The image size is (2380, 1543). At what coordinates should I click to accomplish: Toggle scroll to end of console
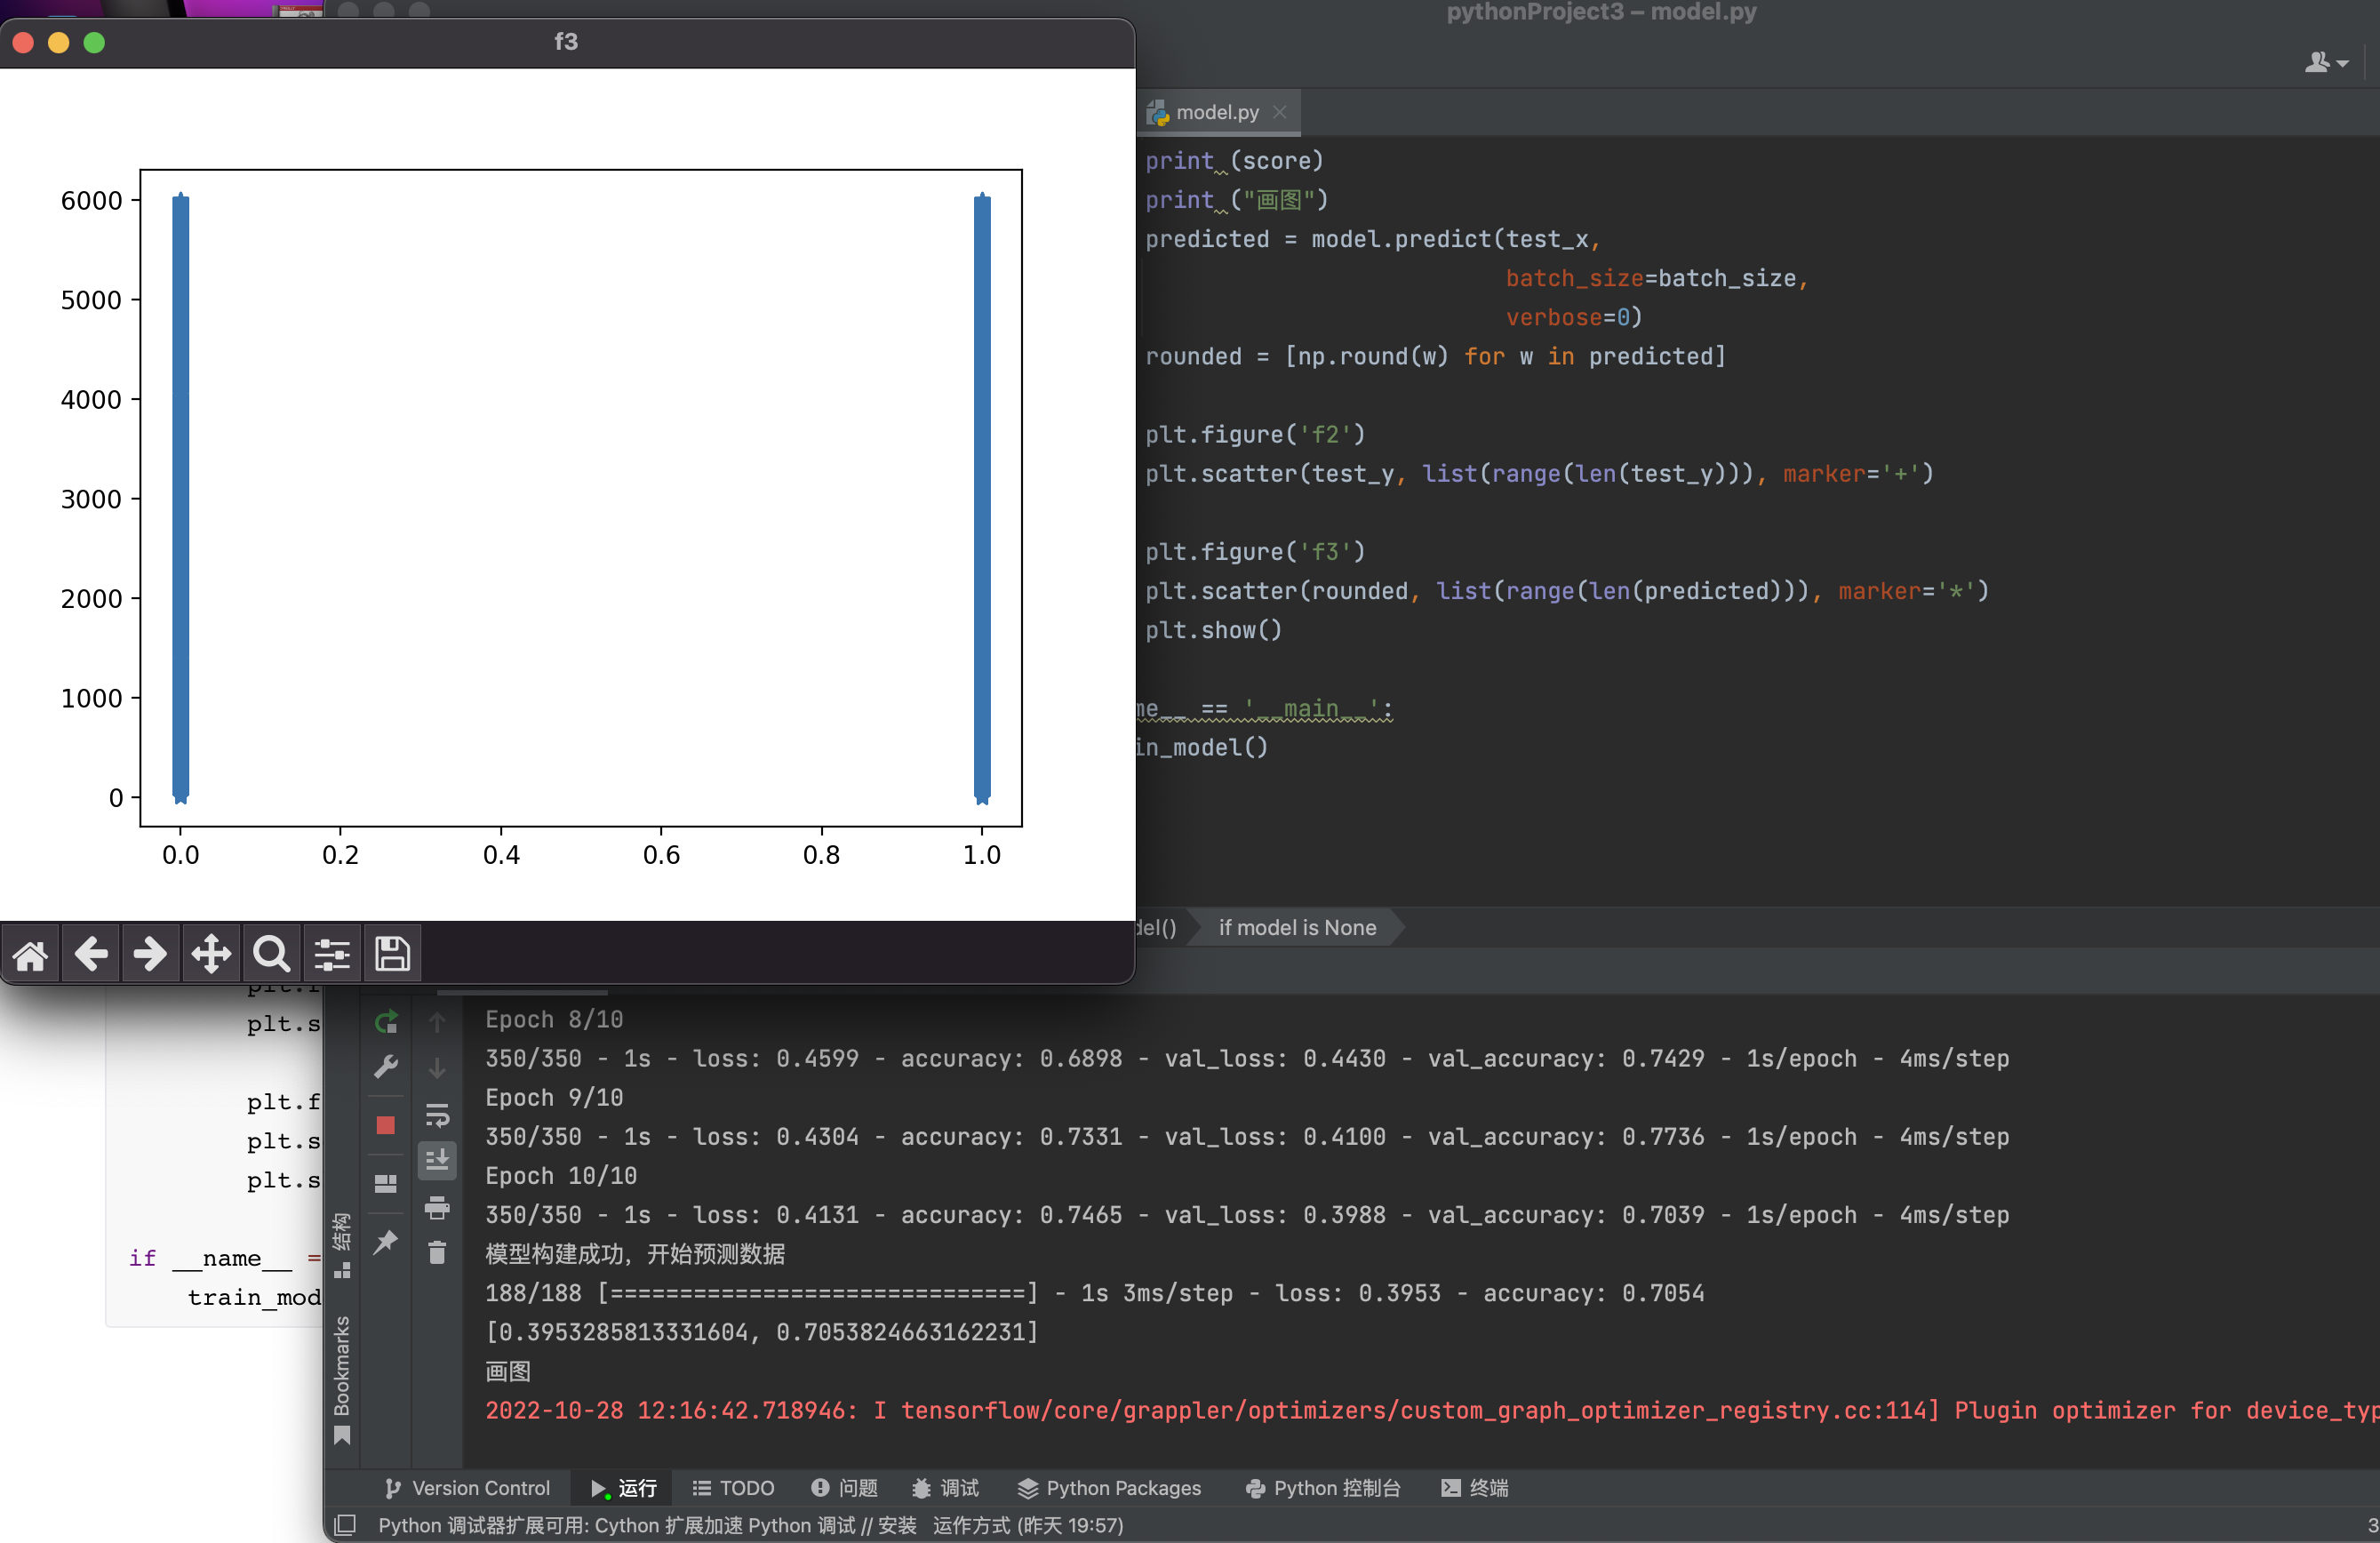[x=437, y=1161]
